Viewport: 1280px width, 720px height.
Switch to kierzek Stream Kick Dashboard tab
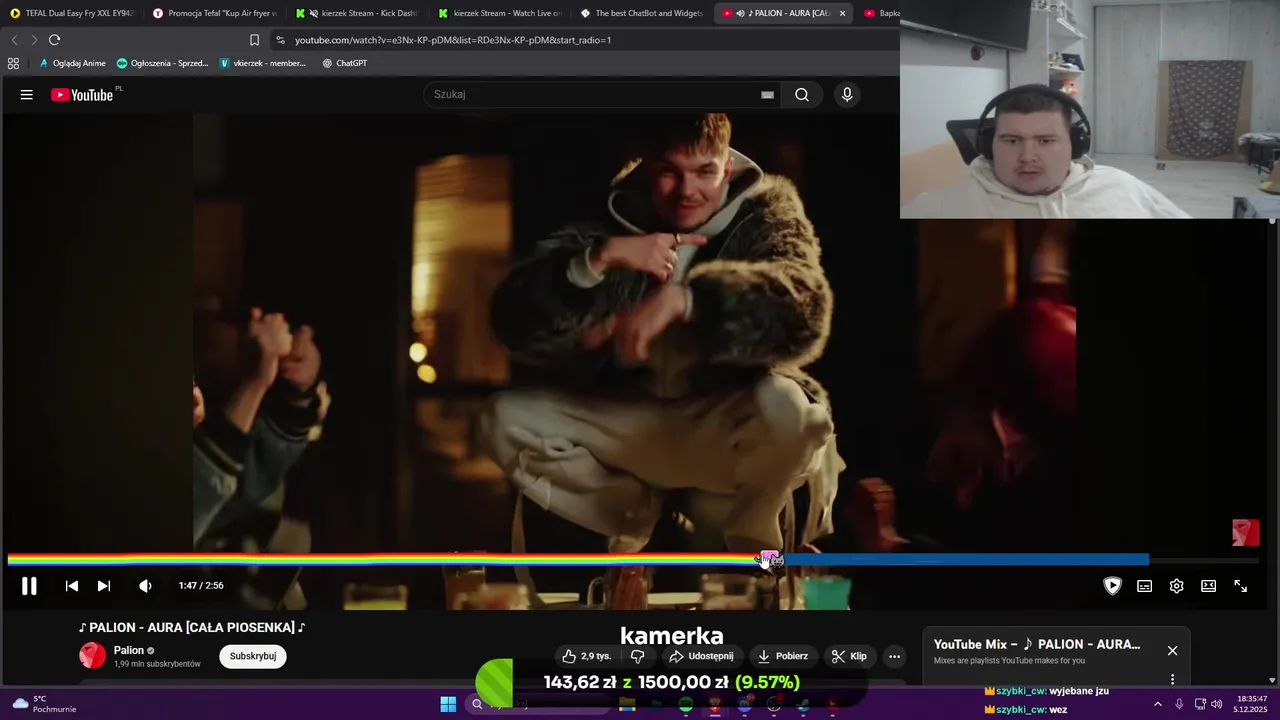(358, 13)
